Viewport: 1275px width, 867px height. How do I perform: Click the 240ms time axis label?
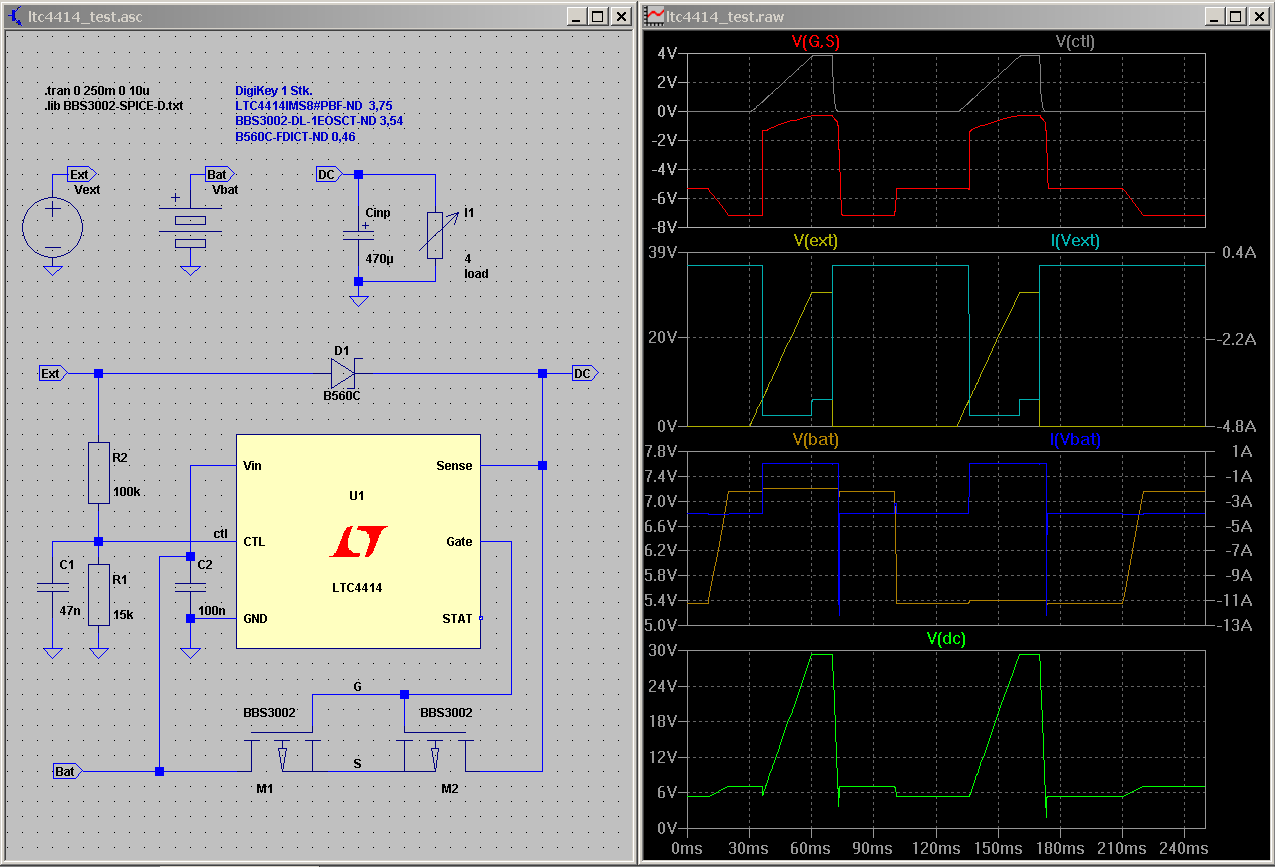click(1185, 848)
